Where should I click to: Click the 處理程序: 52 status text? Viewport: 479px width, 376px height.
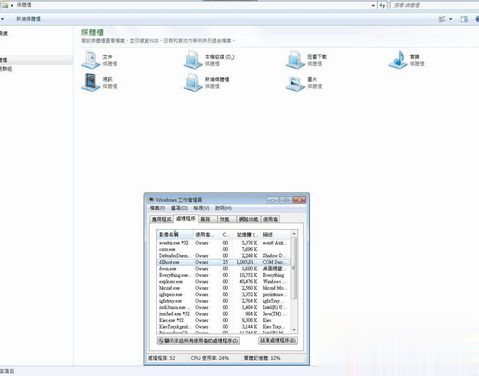162,358
